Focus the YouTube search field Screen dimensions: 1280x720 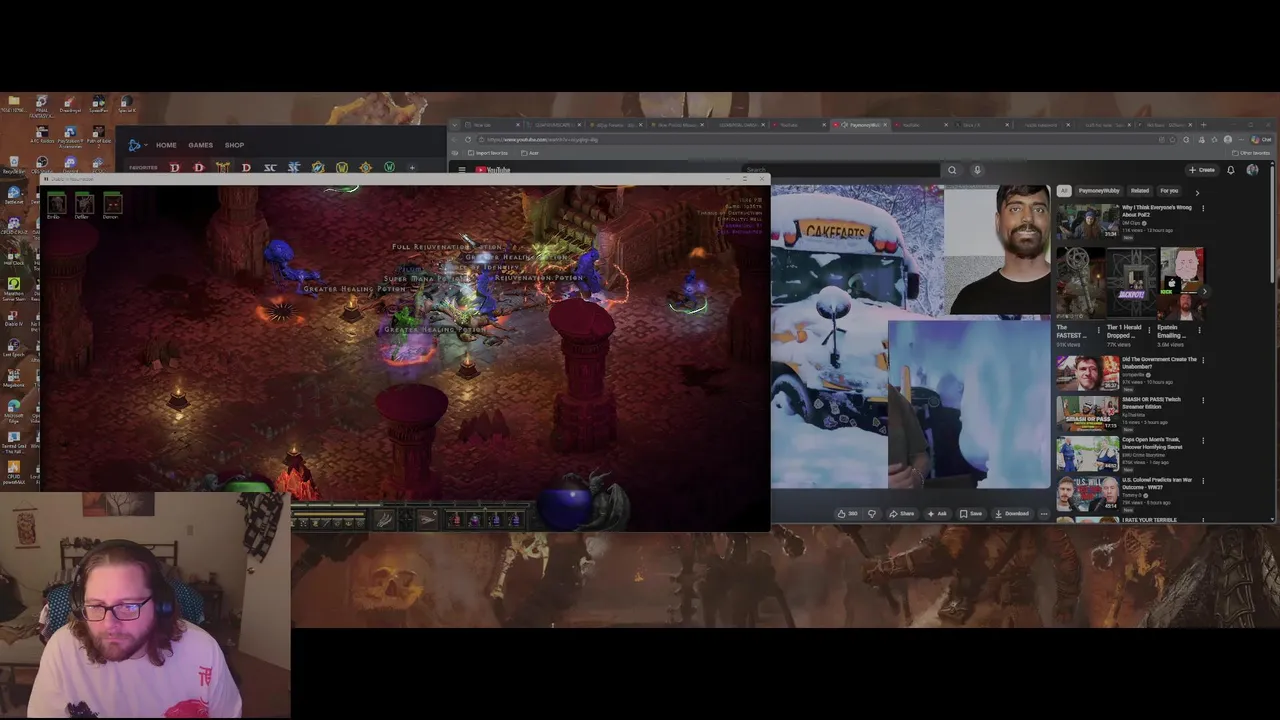(x=840, y=170)
